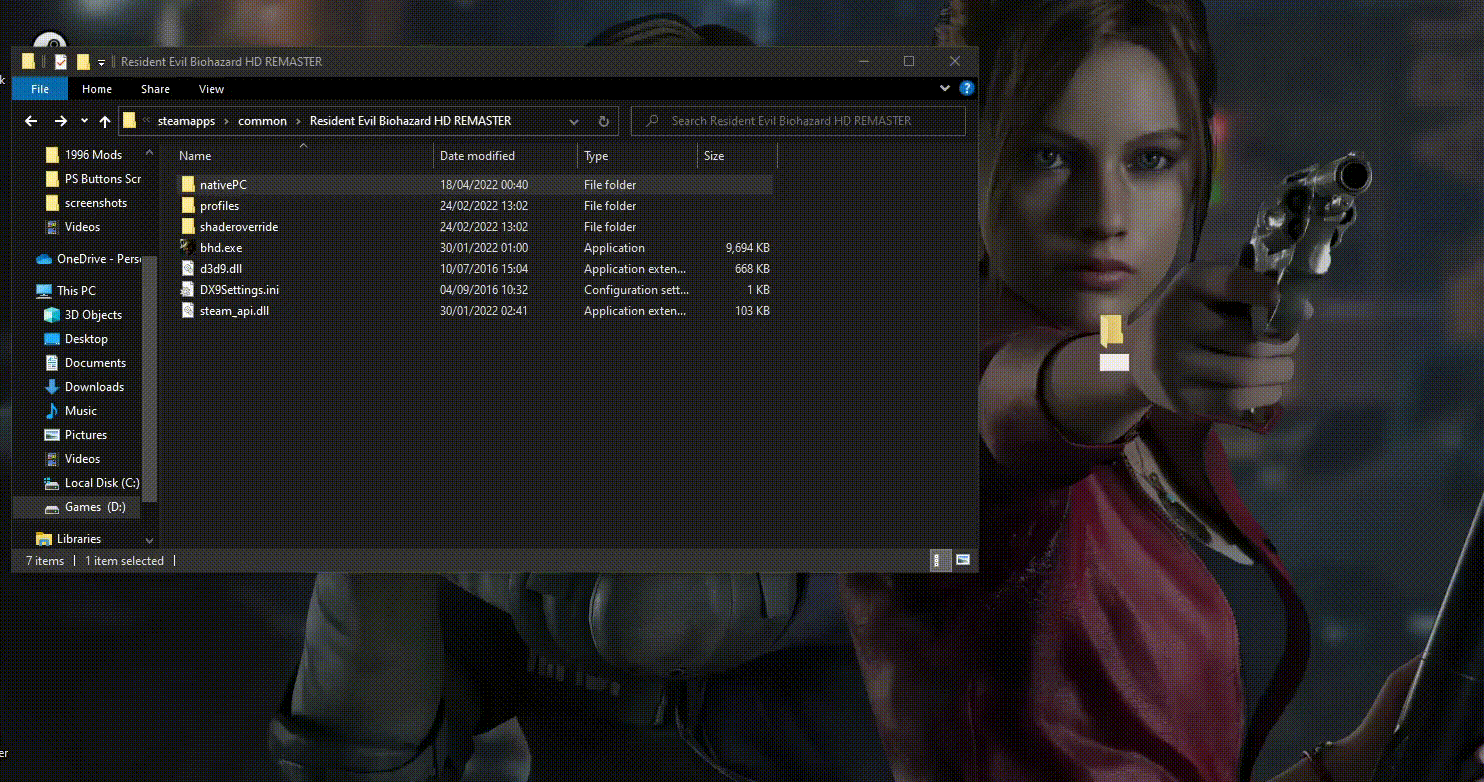Expand the ribbon with the chevron
Image resolution: width=1484 pixels, height=782 pixels.
(x=946, y=89)
